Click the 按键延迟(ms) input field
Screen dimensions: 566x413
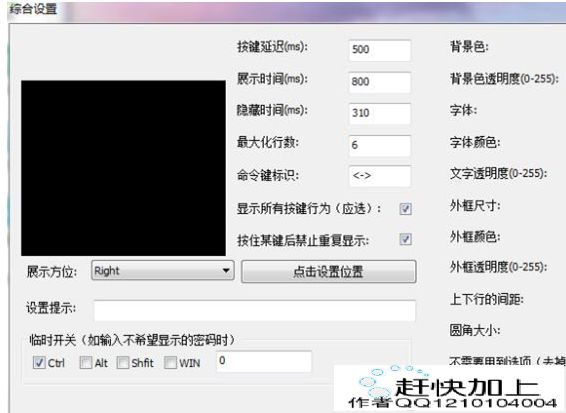pos(380,50)
